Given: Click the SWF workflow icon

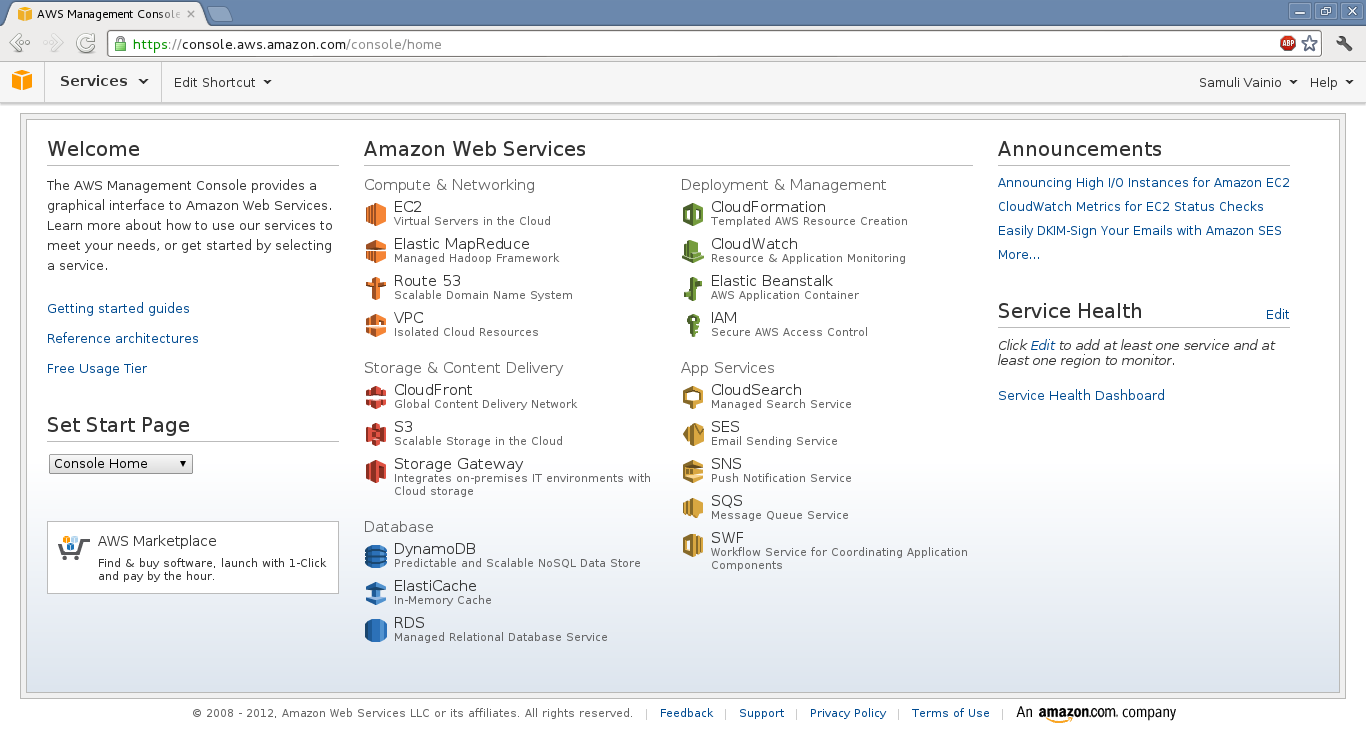Looking at the screenshot, I should 693,545.
